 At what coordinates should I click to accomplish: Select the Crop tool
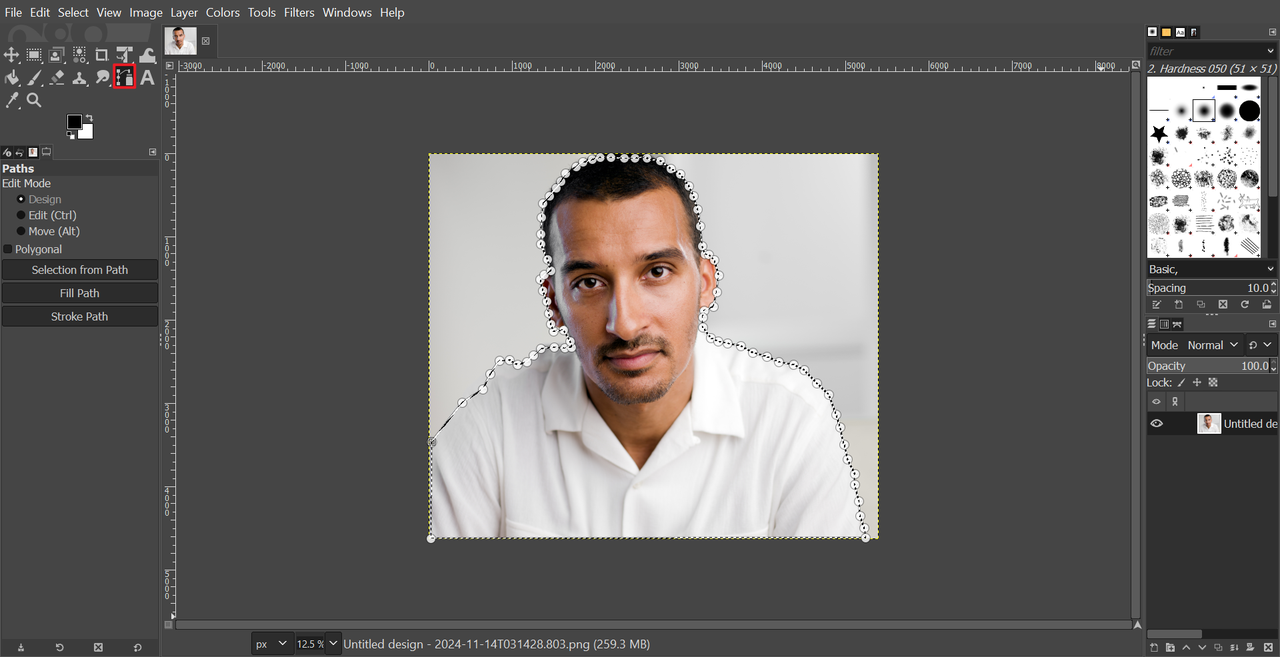click(102, 55)
